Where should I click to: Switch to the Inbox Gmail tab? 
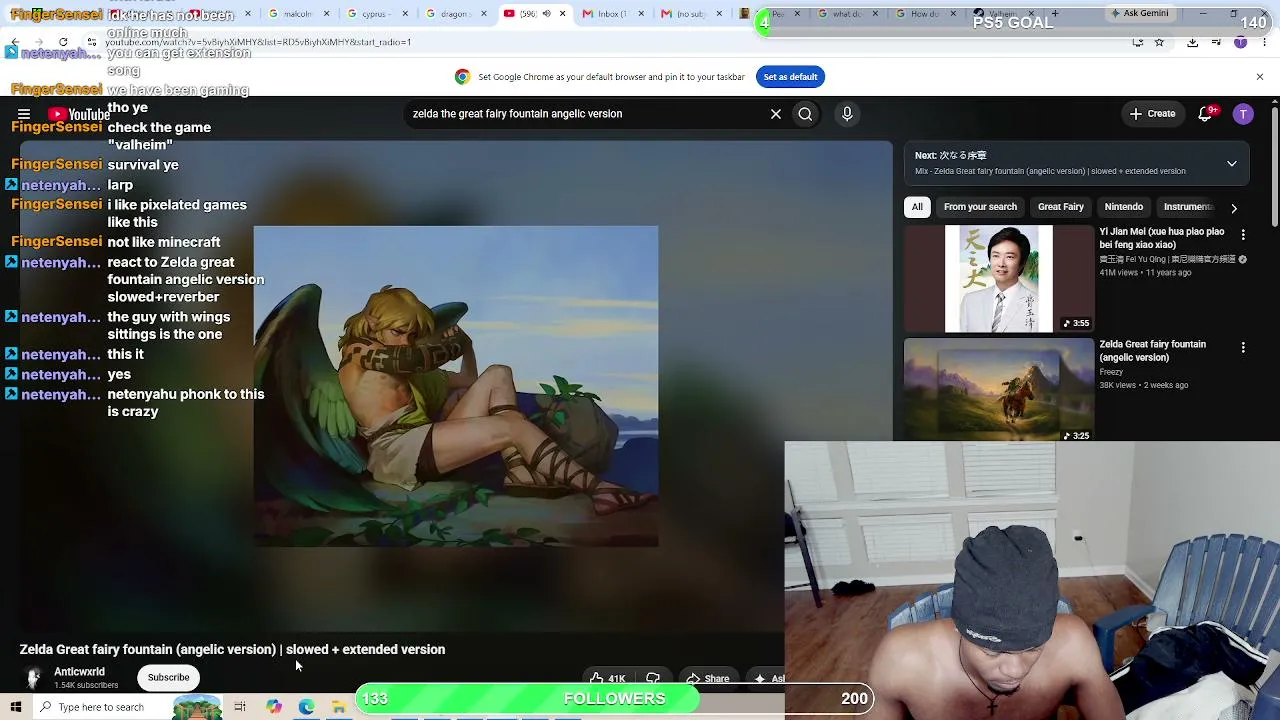coord(612,14)
